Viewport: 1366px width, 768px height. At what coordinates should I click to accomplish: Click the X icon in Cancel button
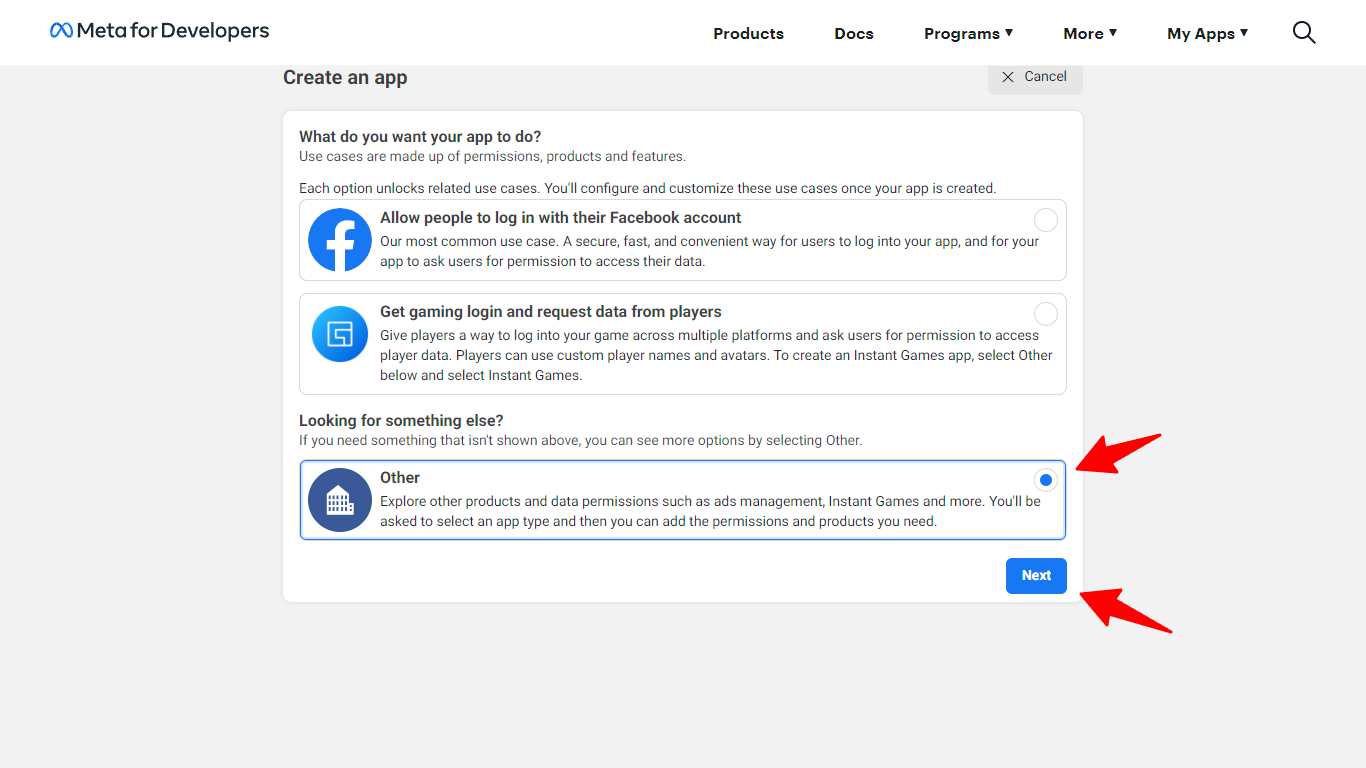(1008, 77)
